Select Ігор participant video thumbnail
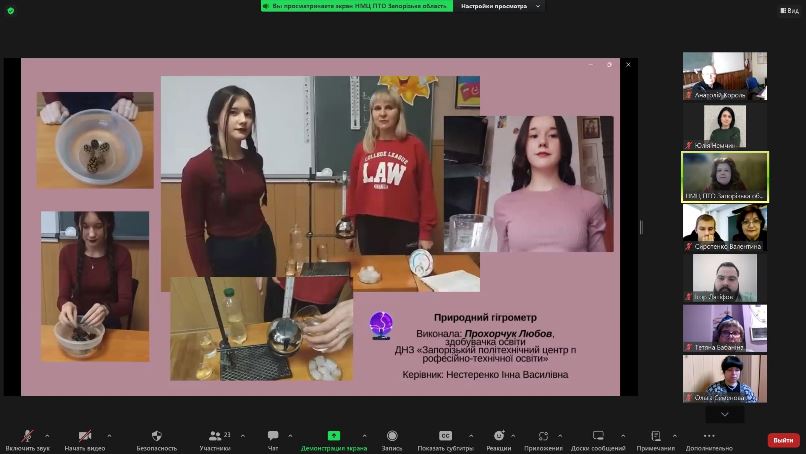806x454 pixels. point(725,278)
